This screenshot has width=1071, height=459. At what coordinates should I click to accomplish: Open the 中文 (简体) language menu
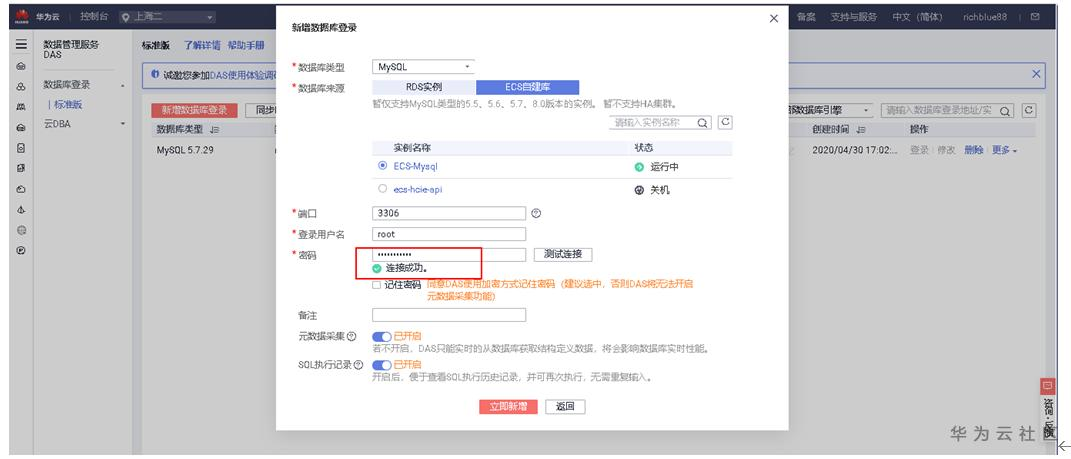click(x=917, y=17)
